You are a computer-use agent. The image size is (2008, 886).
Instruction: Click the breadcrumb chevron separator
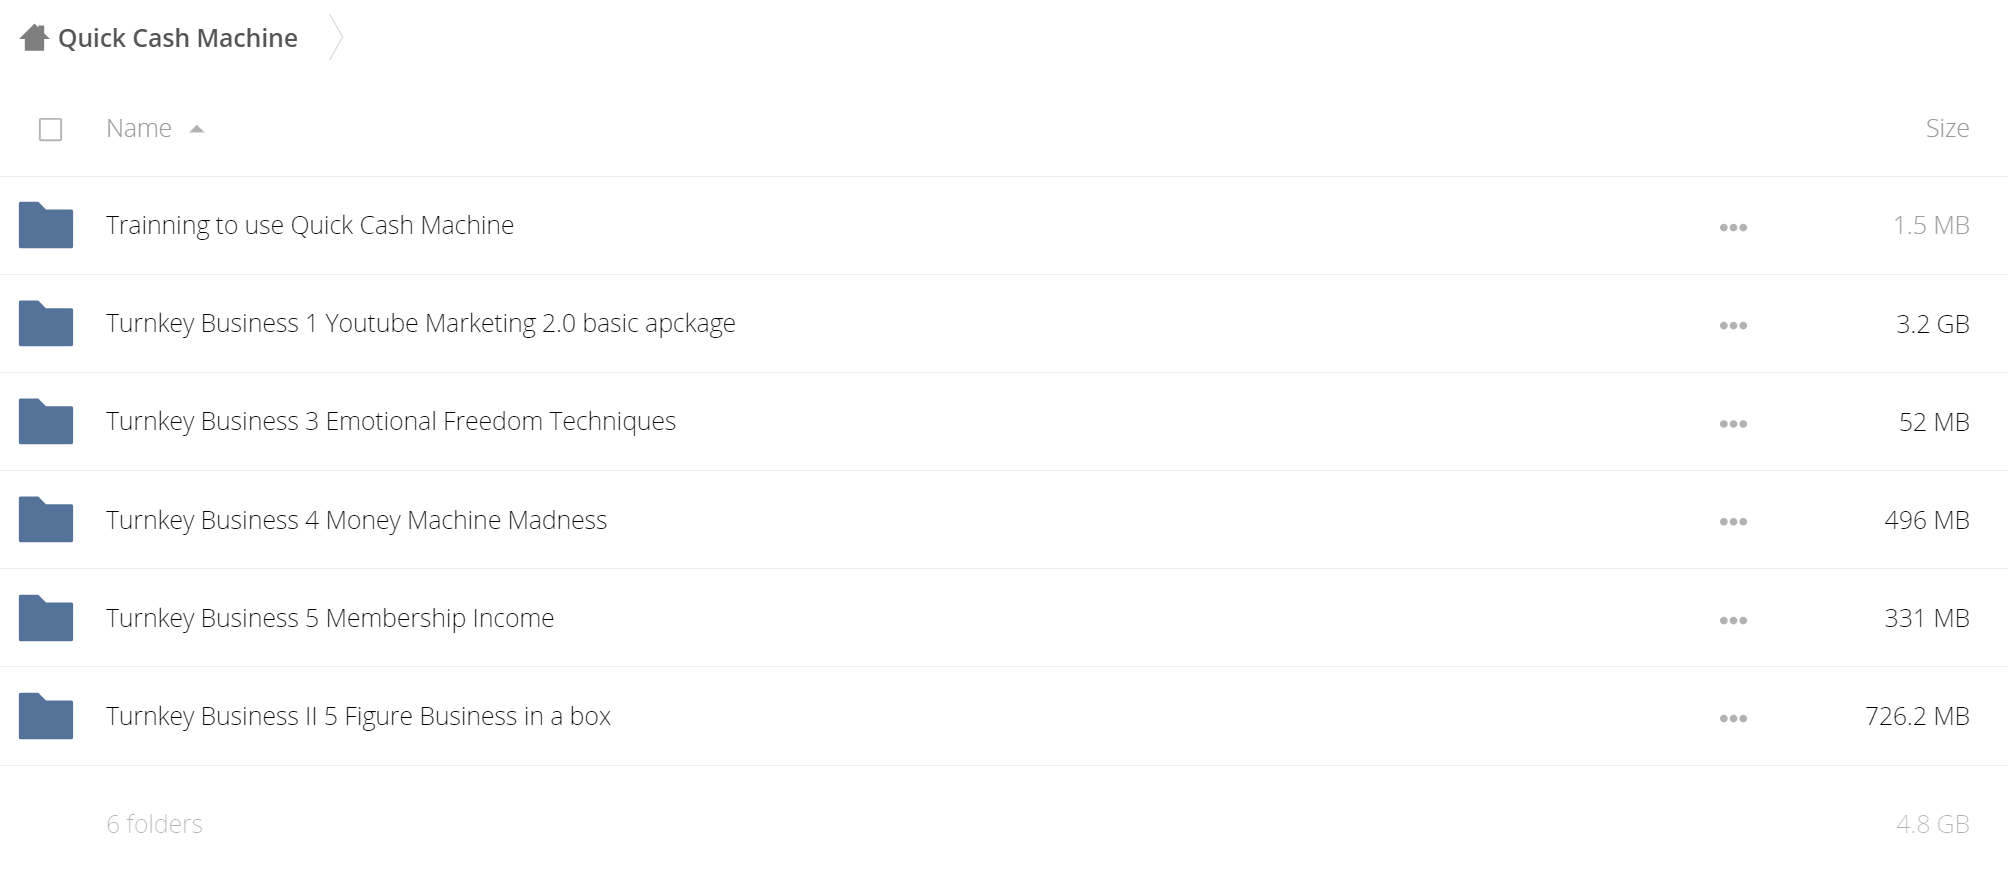(x=336, y=38)
